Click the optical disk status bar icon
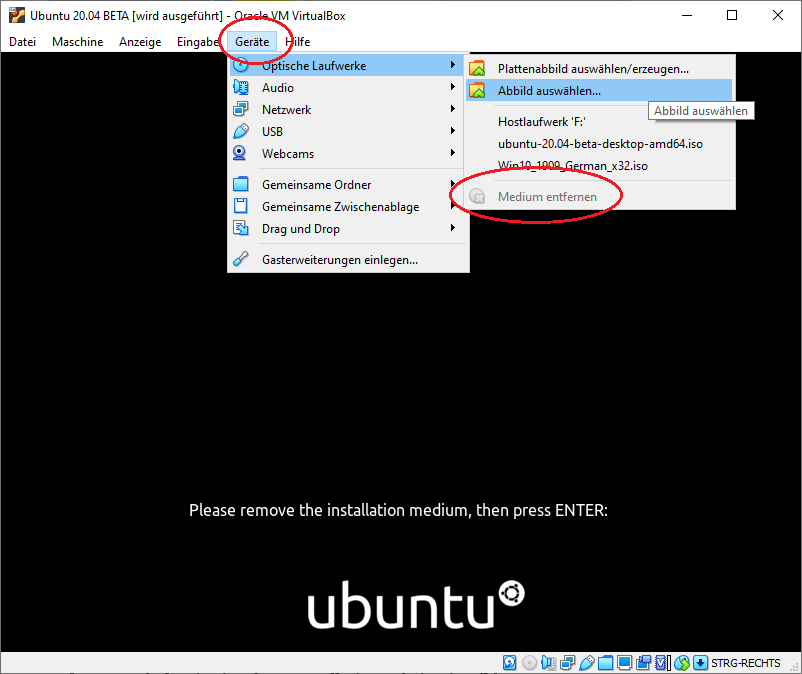Image resolution: width=802 pixels, height=674 pixels. click(x=529, y=663)
